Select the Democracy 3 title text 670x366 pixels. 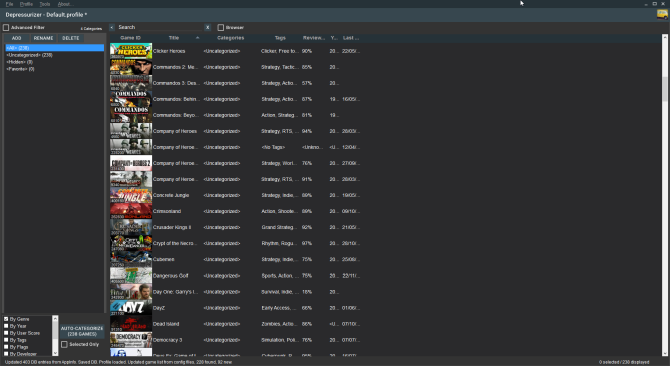168,340
